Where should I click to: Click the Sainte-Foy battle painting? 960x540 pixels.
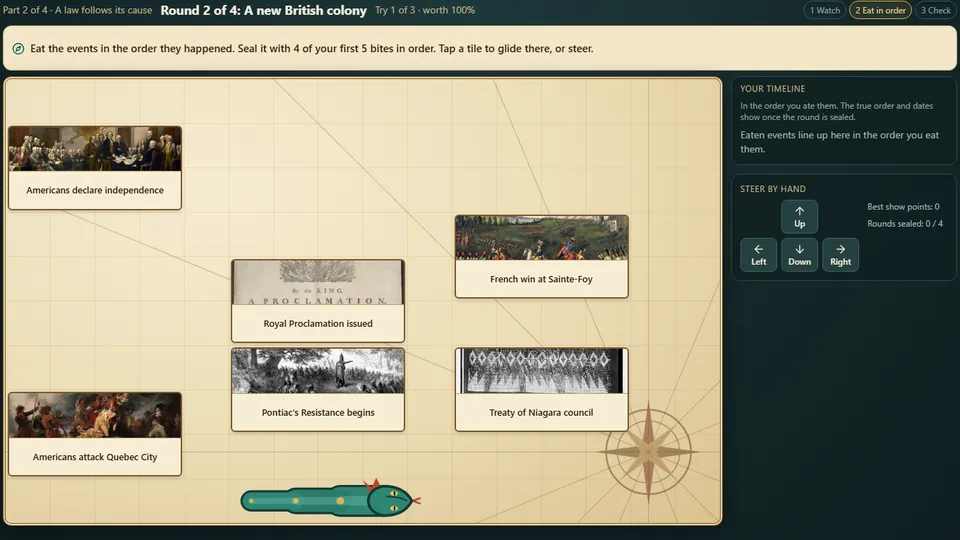(541, 238)
